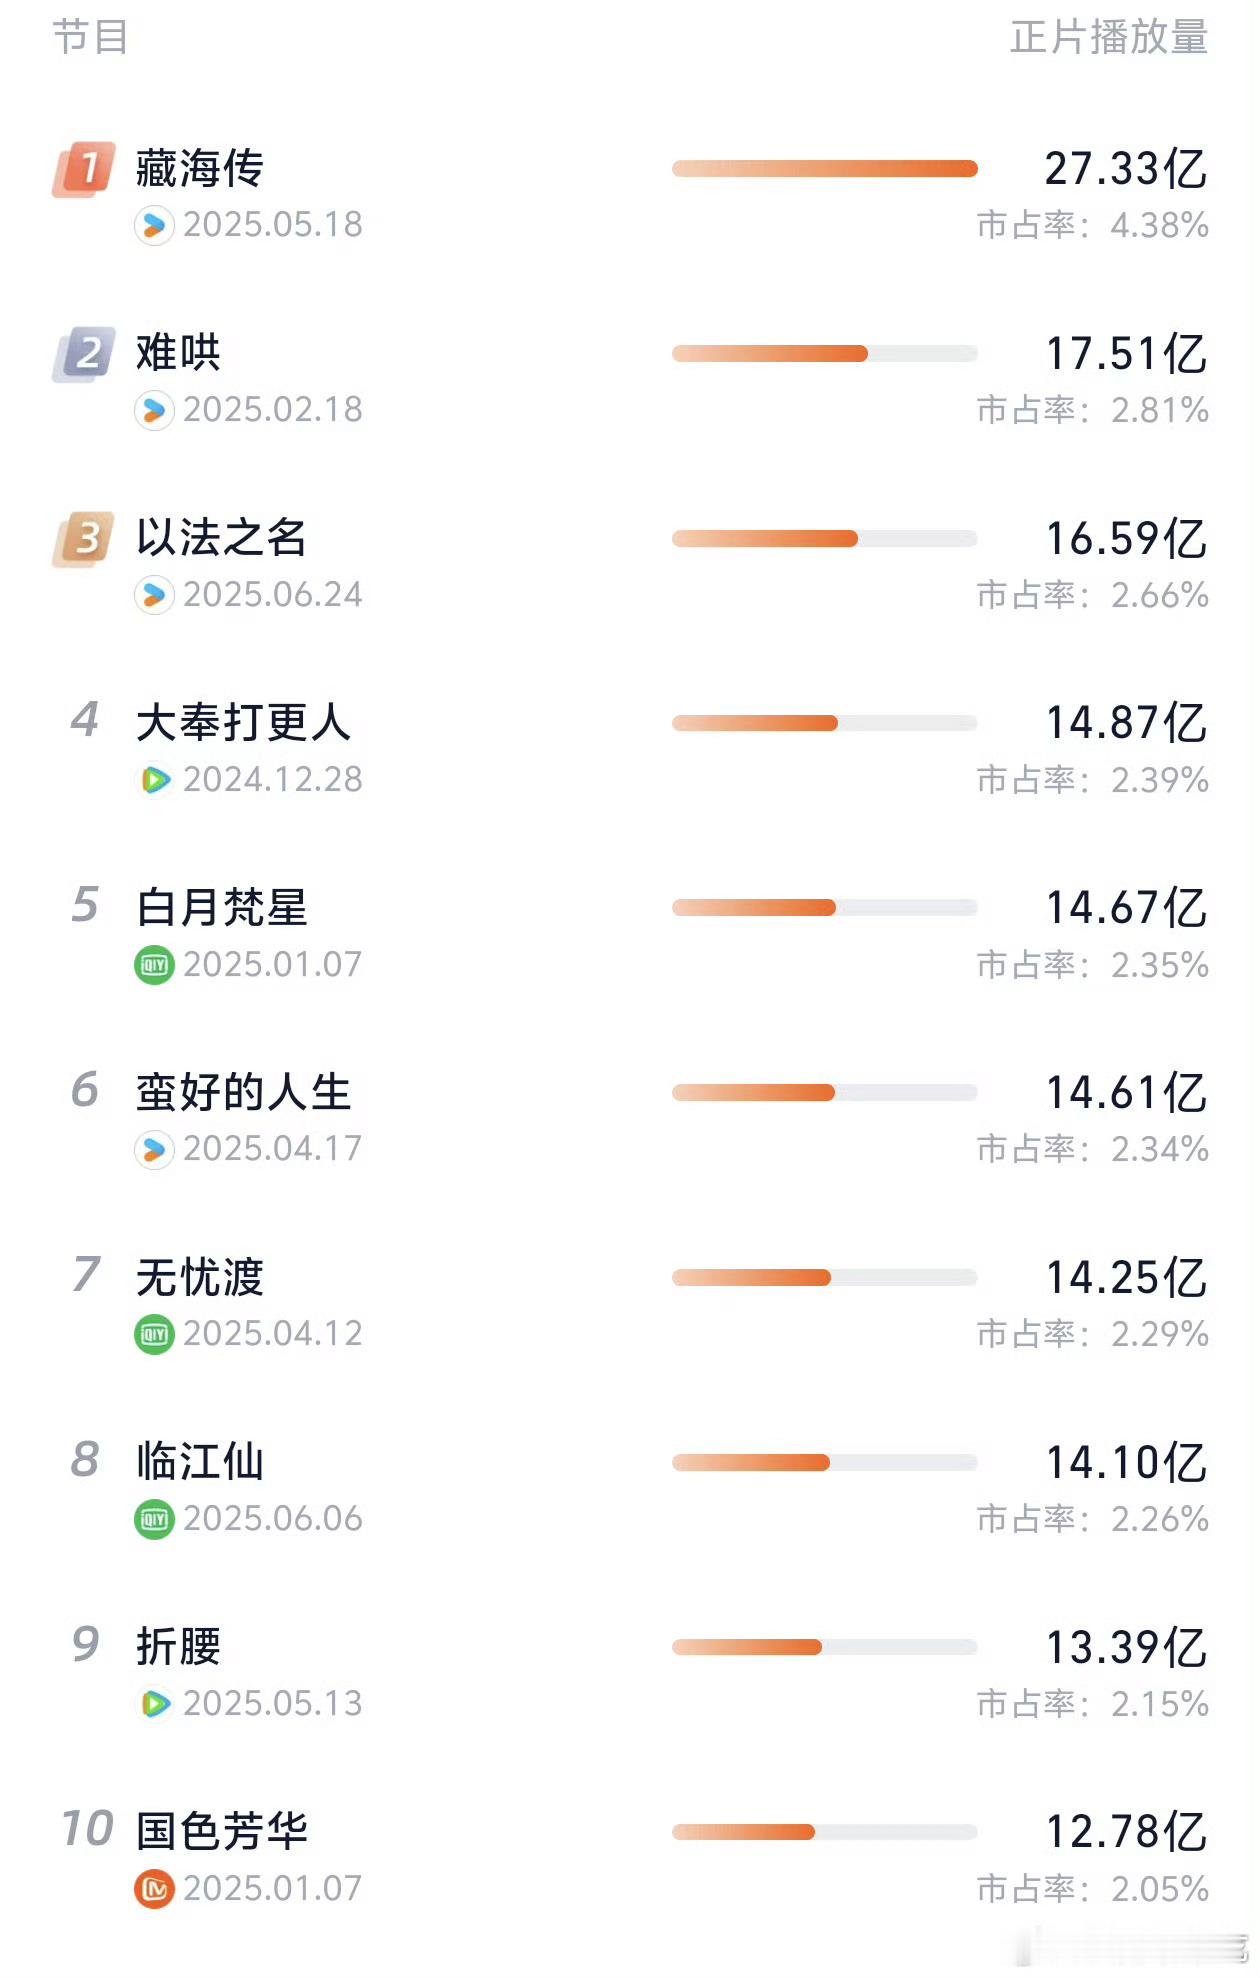Screen dimensions: 1260x1978
Task: Click Mango TV icon under 国色芳华
Action: click(154, 1889)
